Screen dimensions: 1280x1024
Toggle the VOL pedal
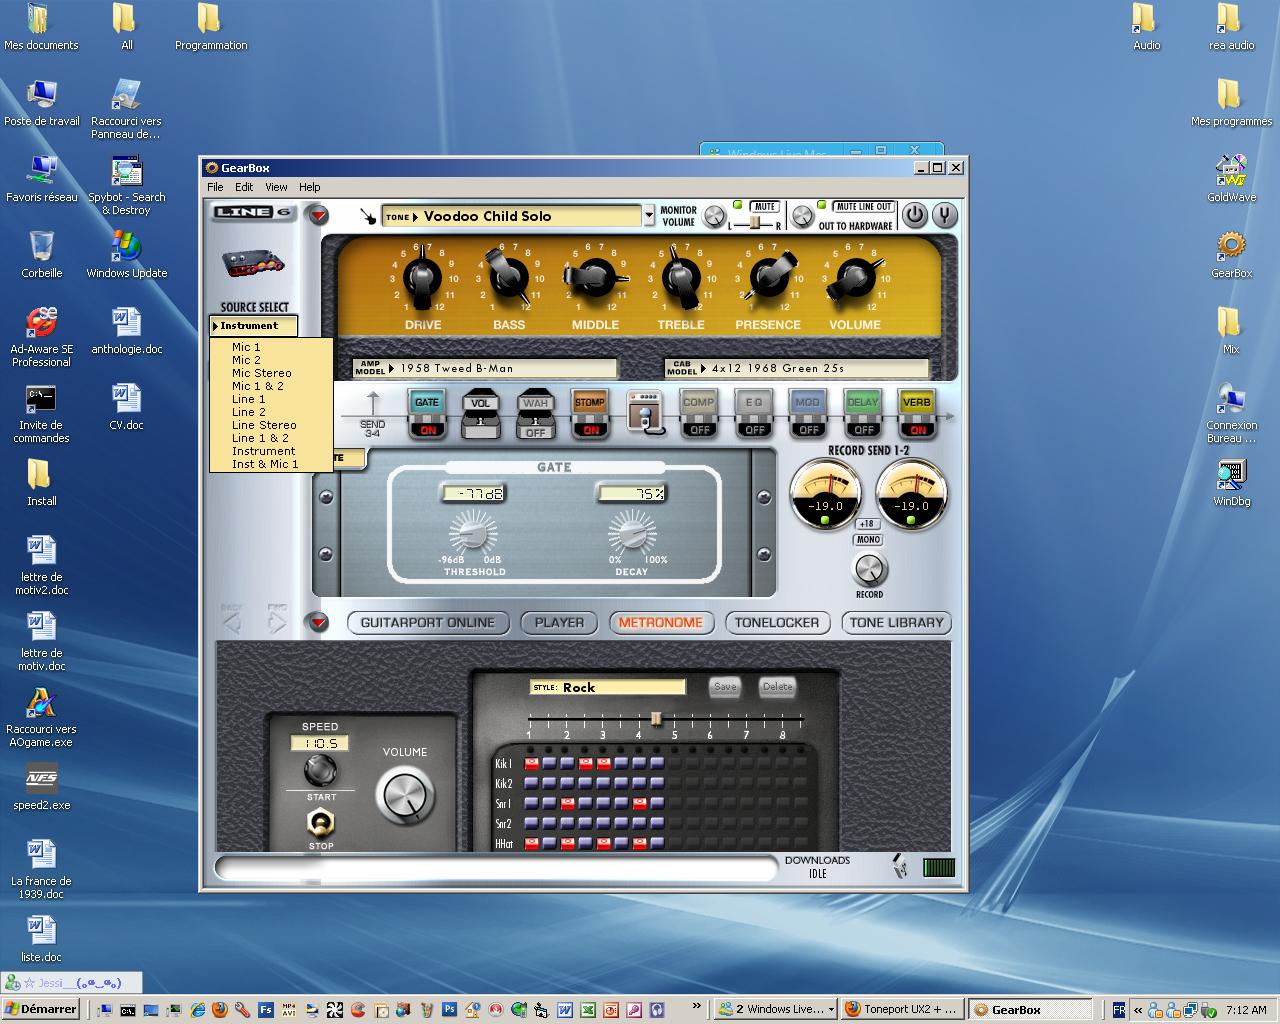481,414
